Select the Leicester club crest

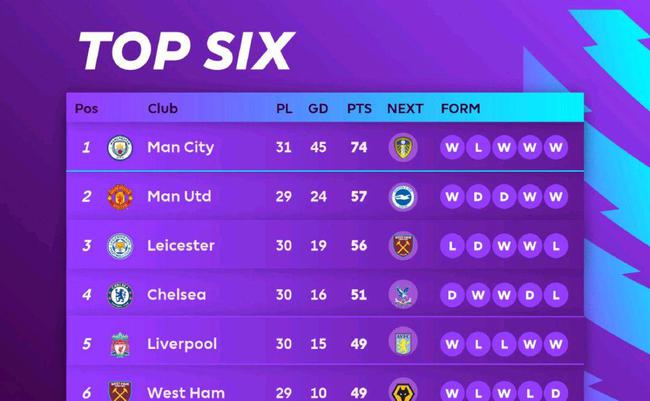coord(120,246)
